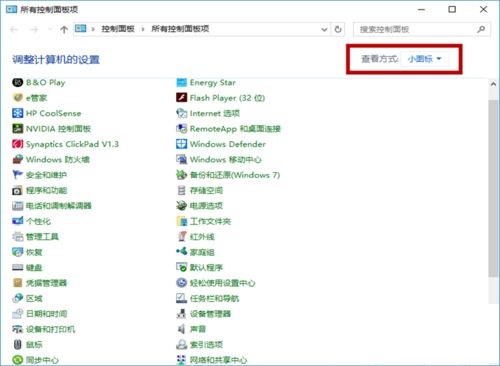Open 备份和还原(Windows 7) icon
Viewport: 500px width, 366px height.
pyautogui.click(x=181, y=175)
